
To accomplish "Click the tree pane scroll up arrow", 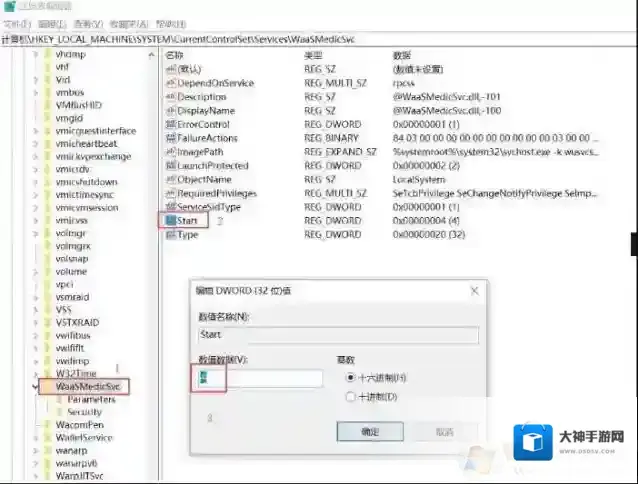I will tap(151, 55).
